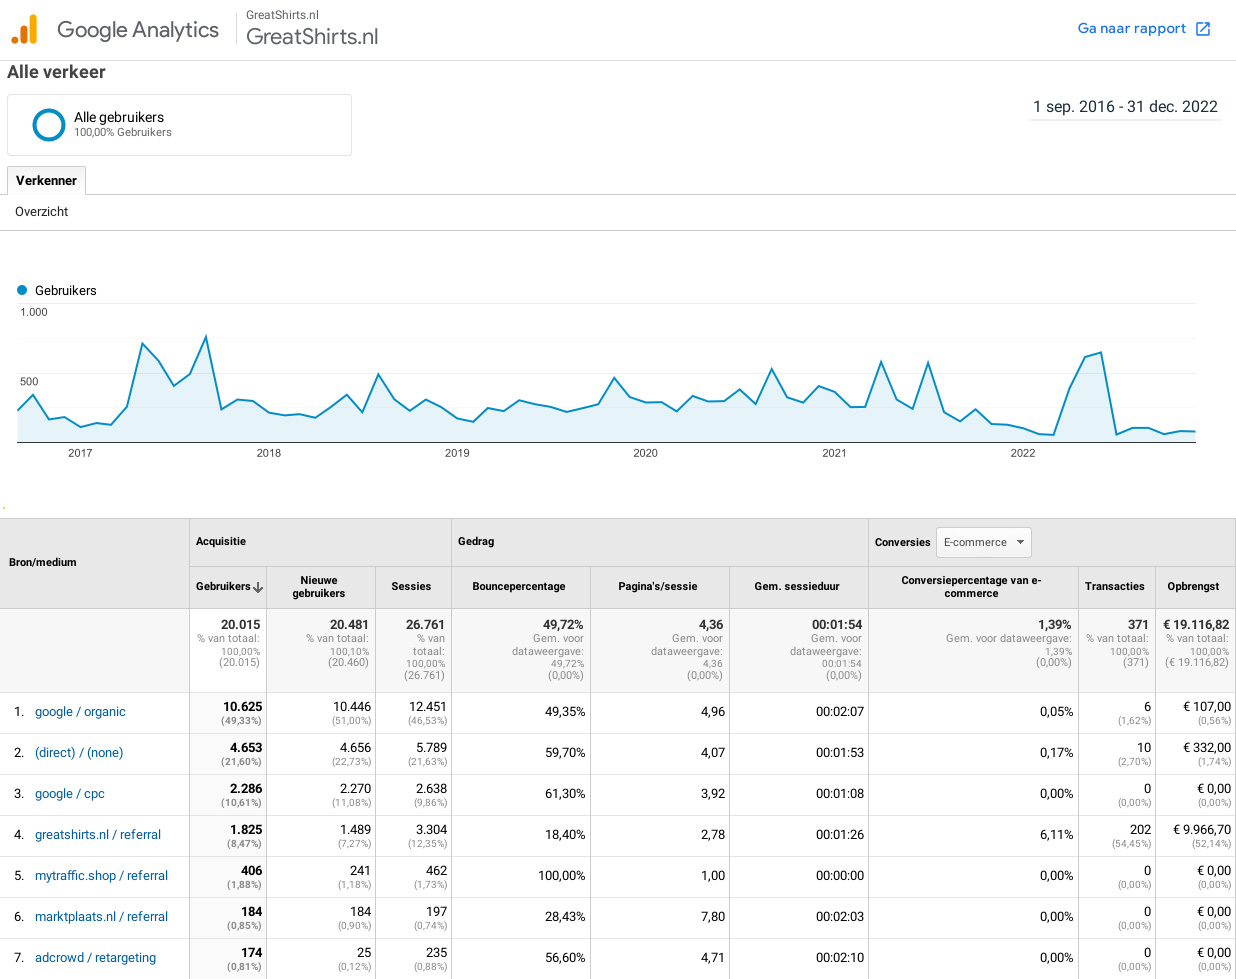The image size is (1236, 979).
Task: Sort by Bouncepercentage column header
Action: click(519, 586)
